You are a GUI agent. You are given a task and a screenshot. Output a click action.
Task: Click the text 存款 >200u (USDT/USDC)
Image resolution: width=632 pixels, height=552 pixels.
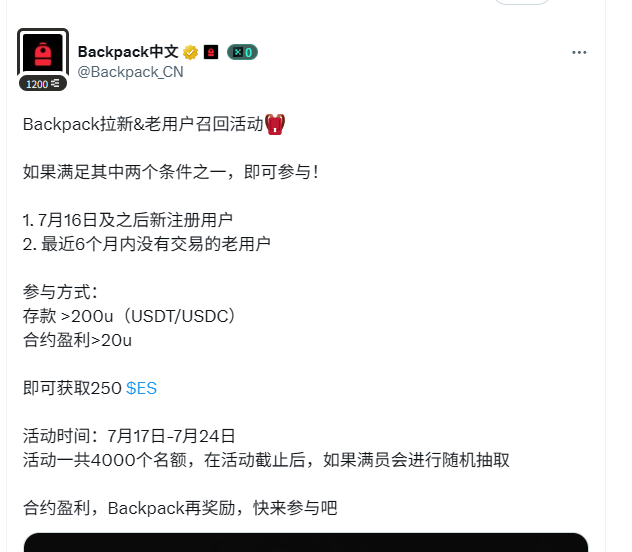tap(129, 316)
